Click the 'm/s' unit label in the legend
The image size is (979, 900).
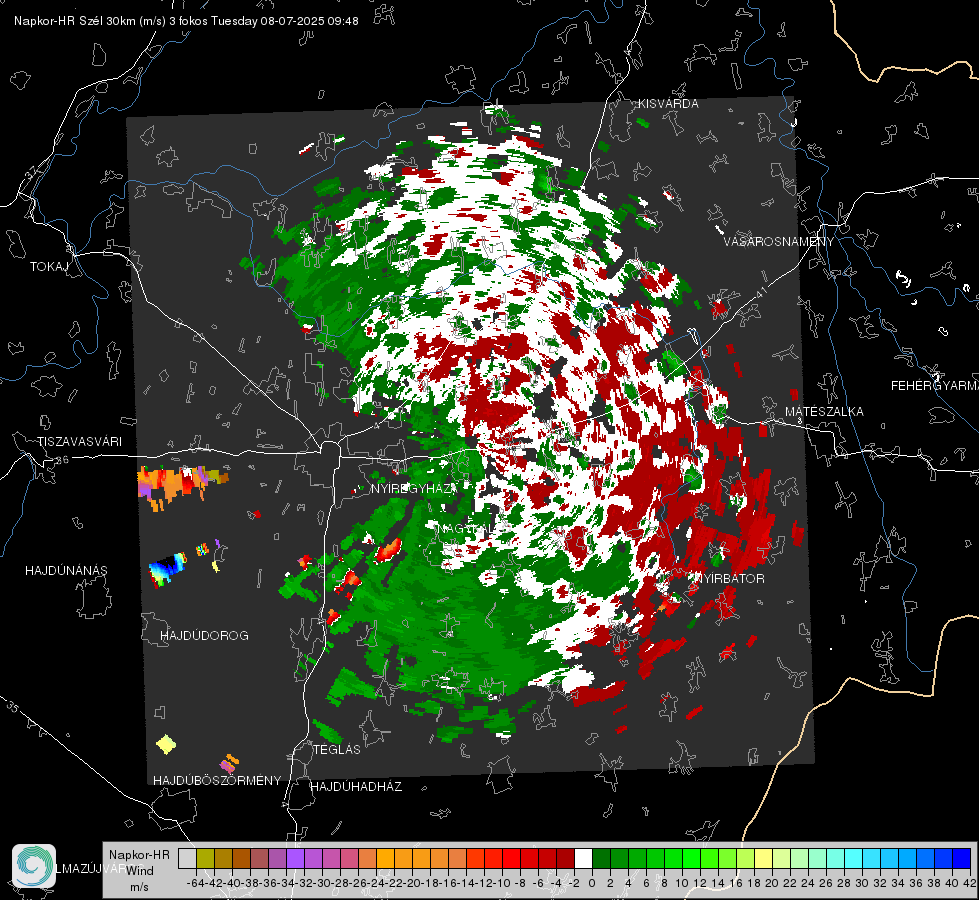coord(139,887)
